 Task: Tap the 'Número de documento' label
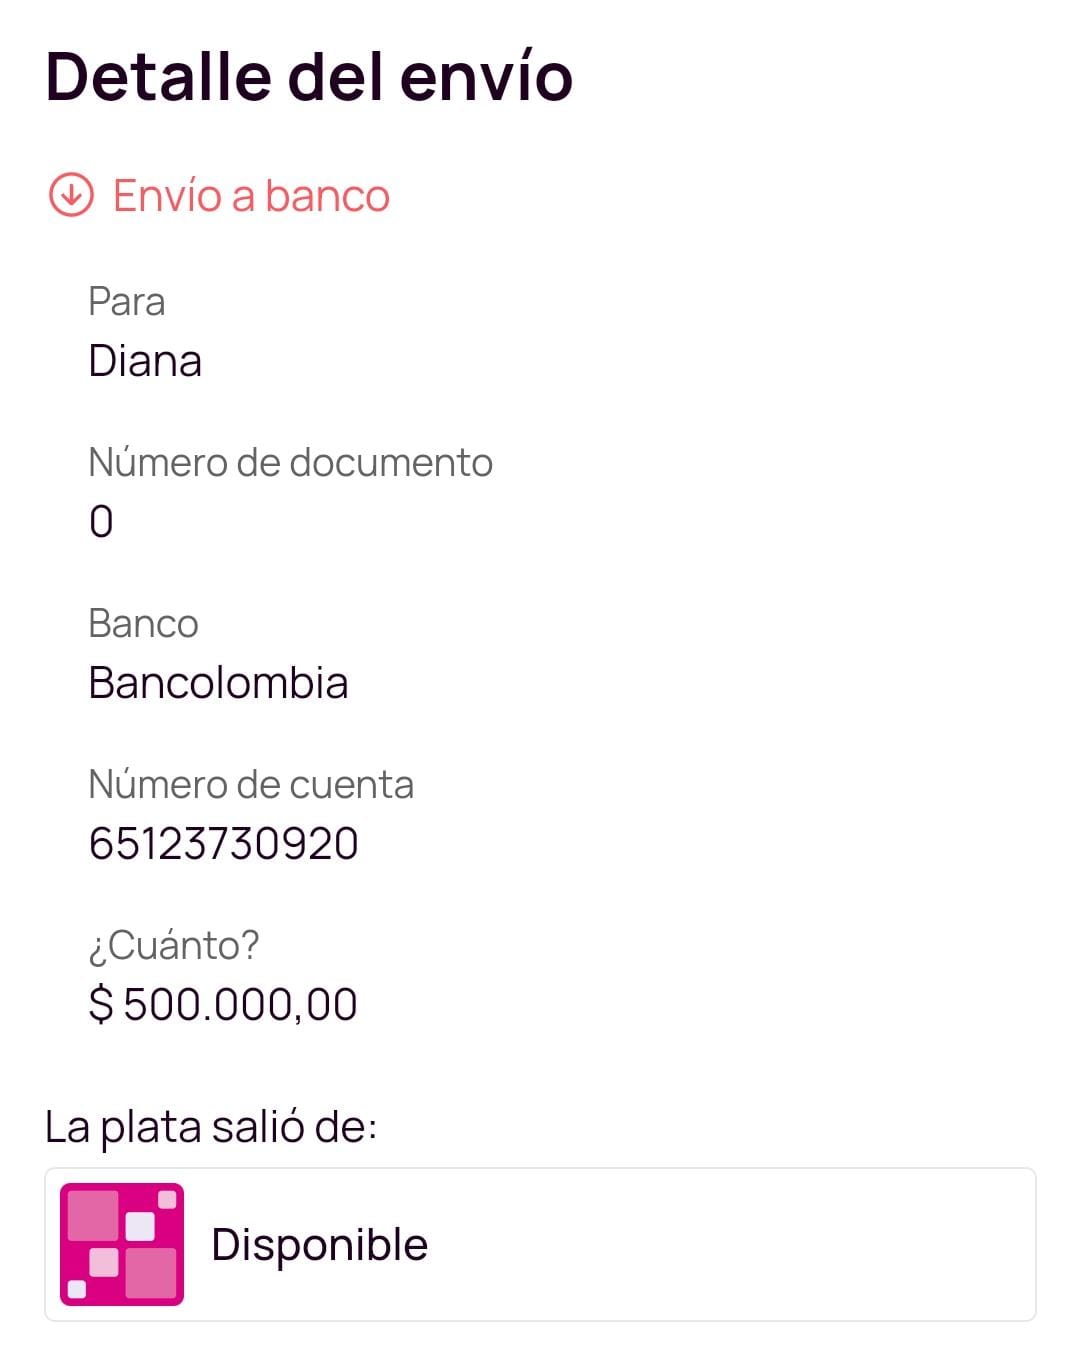coord(290,462)
